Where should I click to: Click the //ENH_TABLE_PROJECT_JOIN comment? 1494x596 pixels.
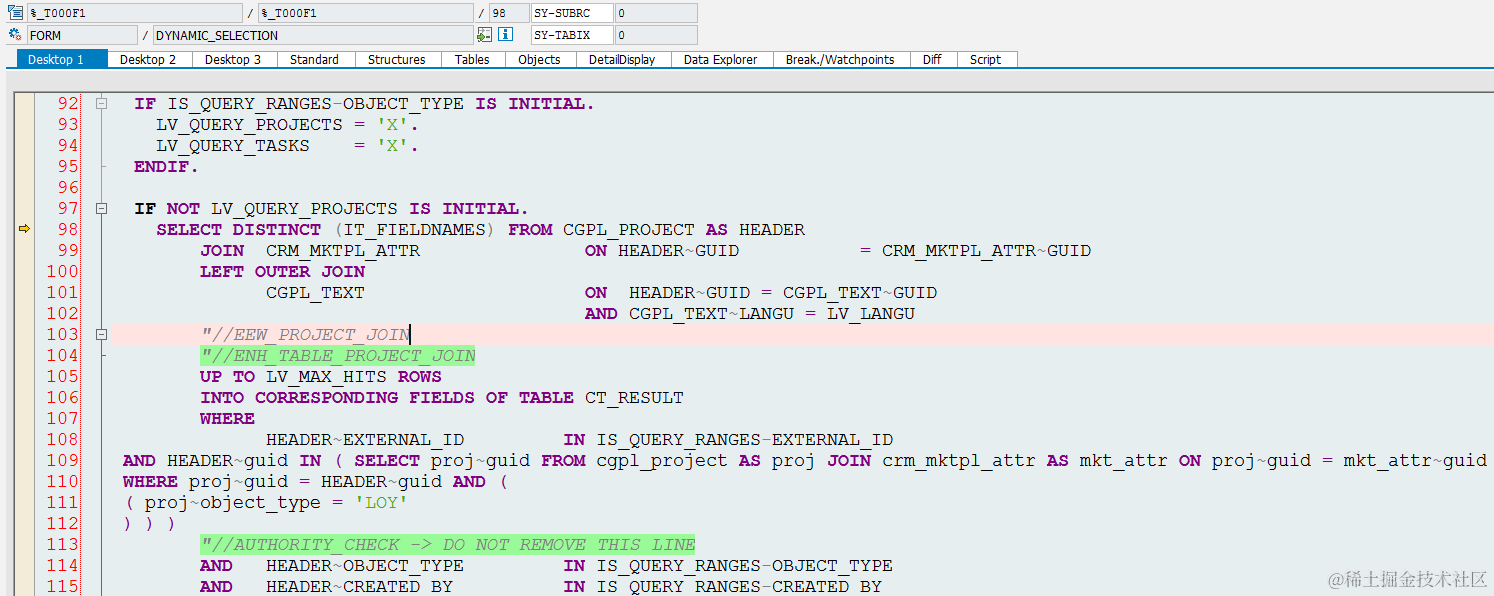[x=338, y=356]
